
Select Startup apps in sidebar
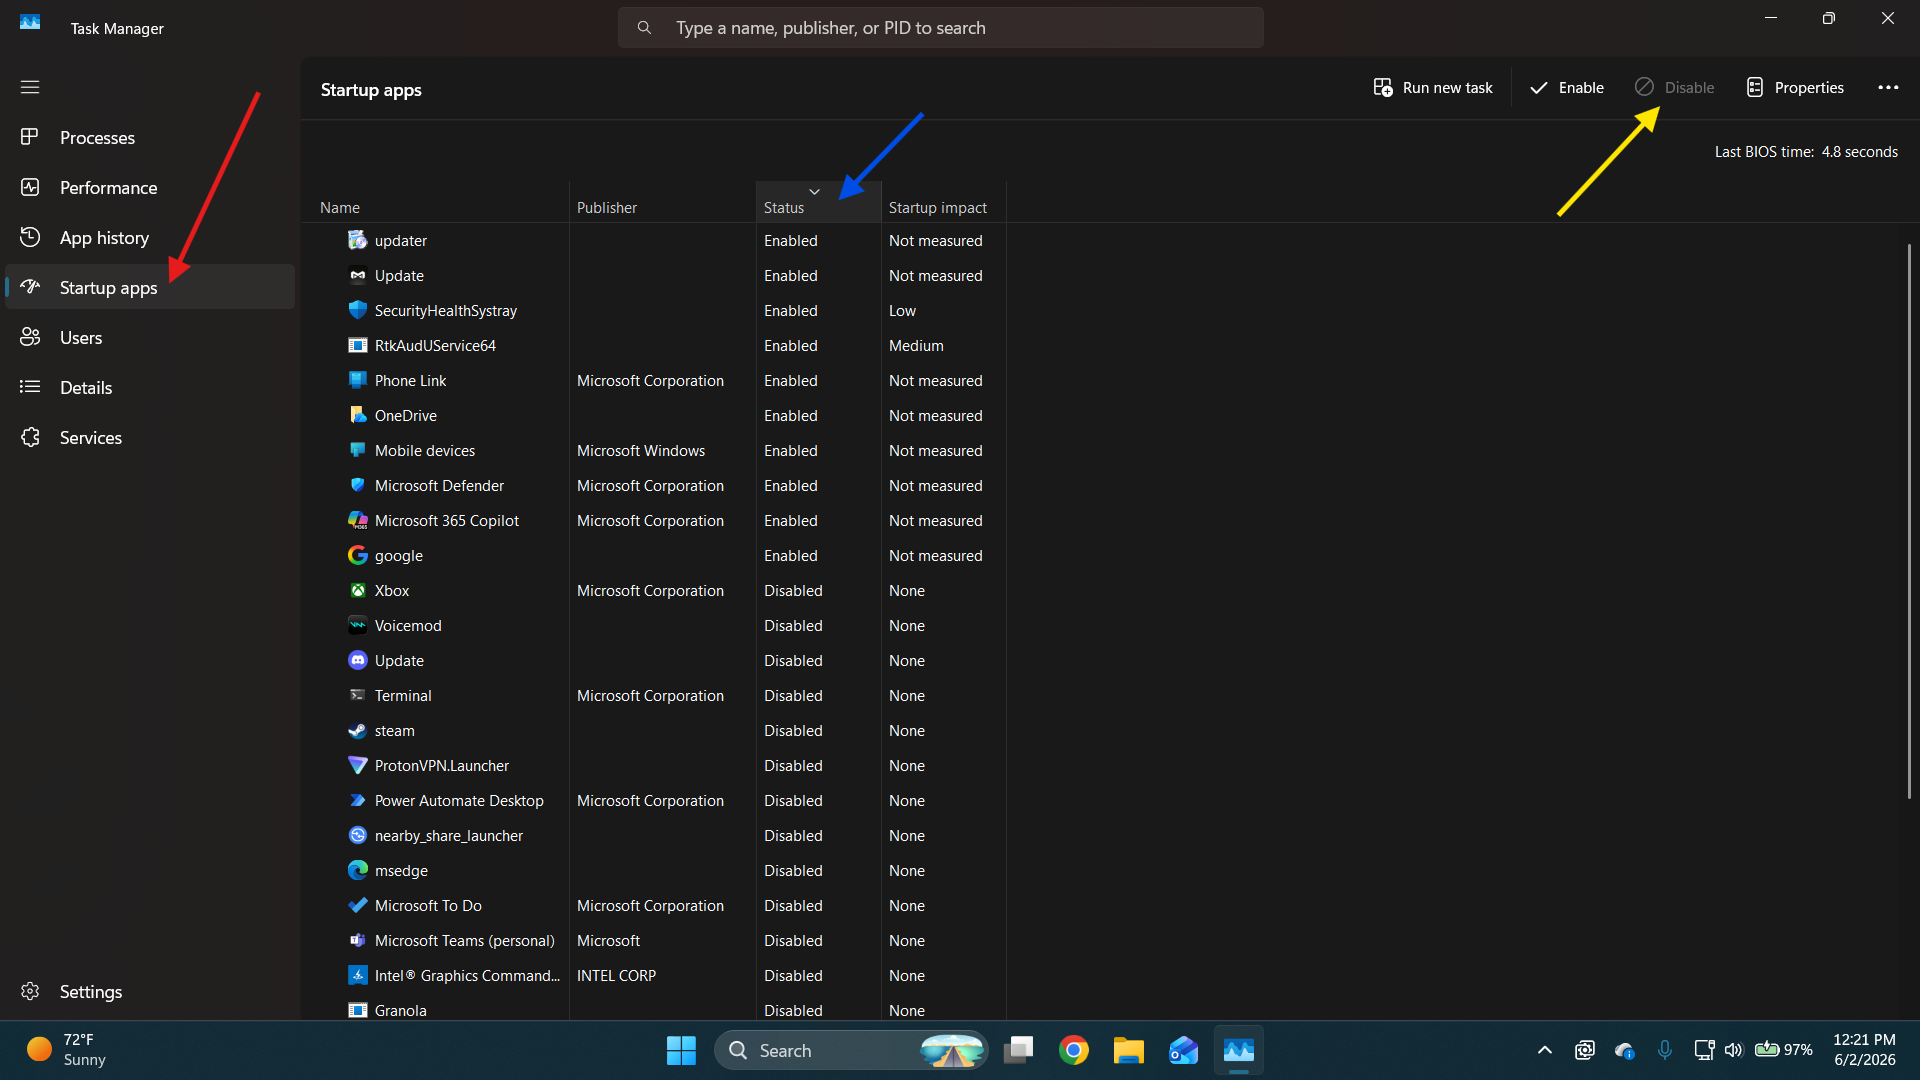click(x=150, y=287)
